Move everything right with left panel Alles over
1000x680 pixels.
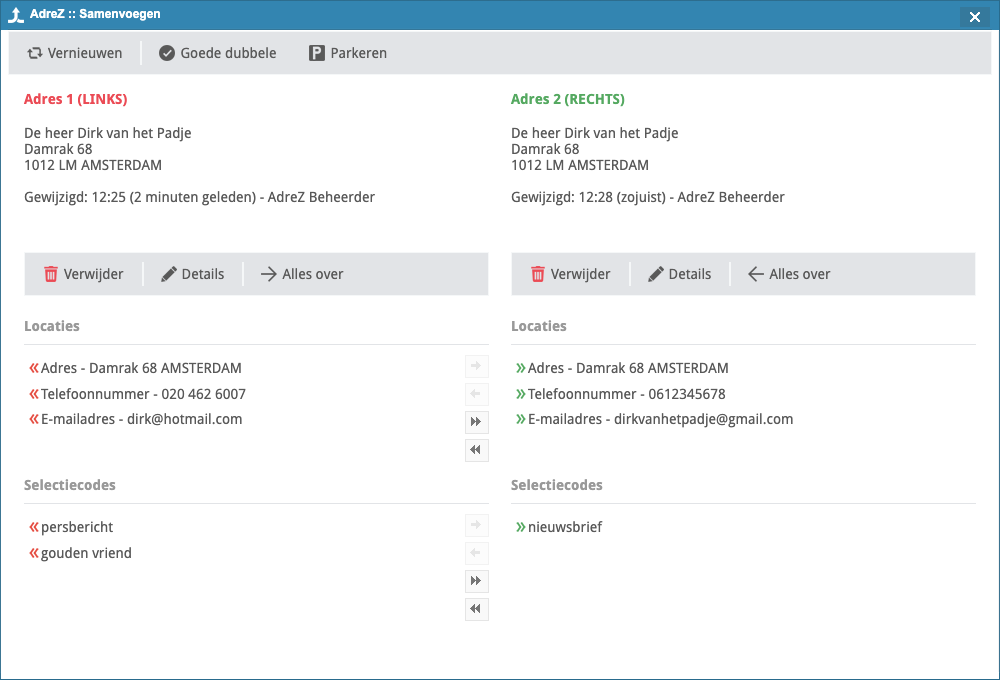point(301,274)
